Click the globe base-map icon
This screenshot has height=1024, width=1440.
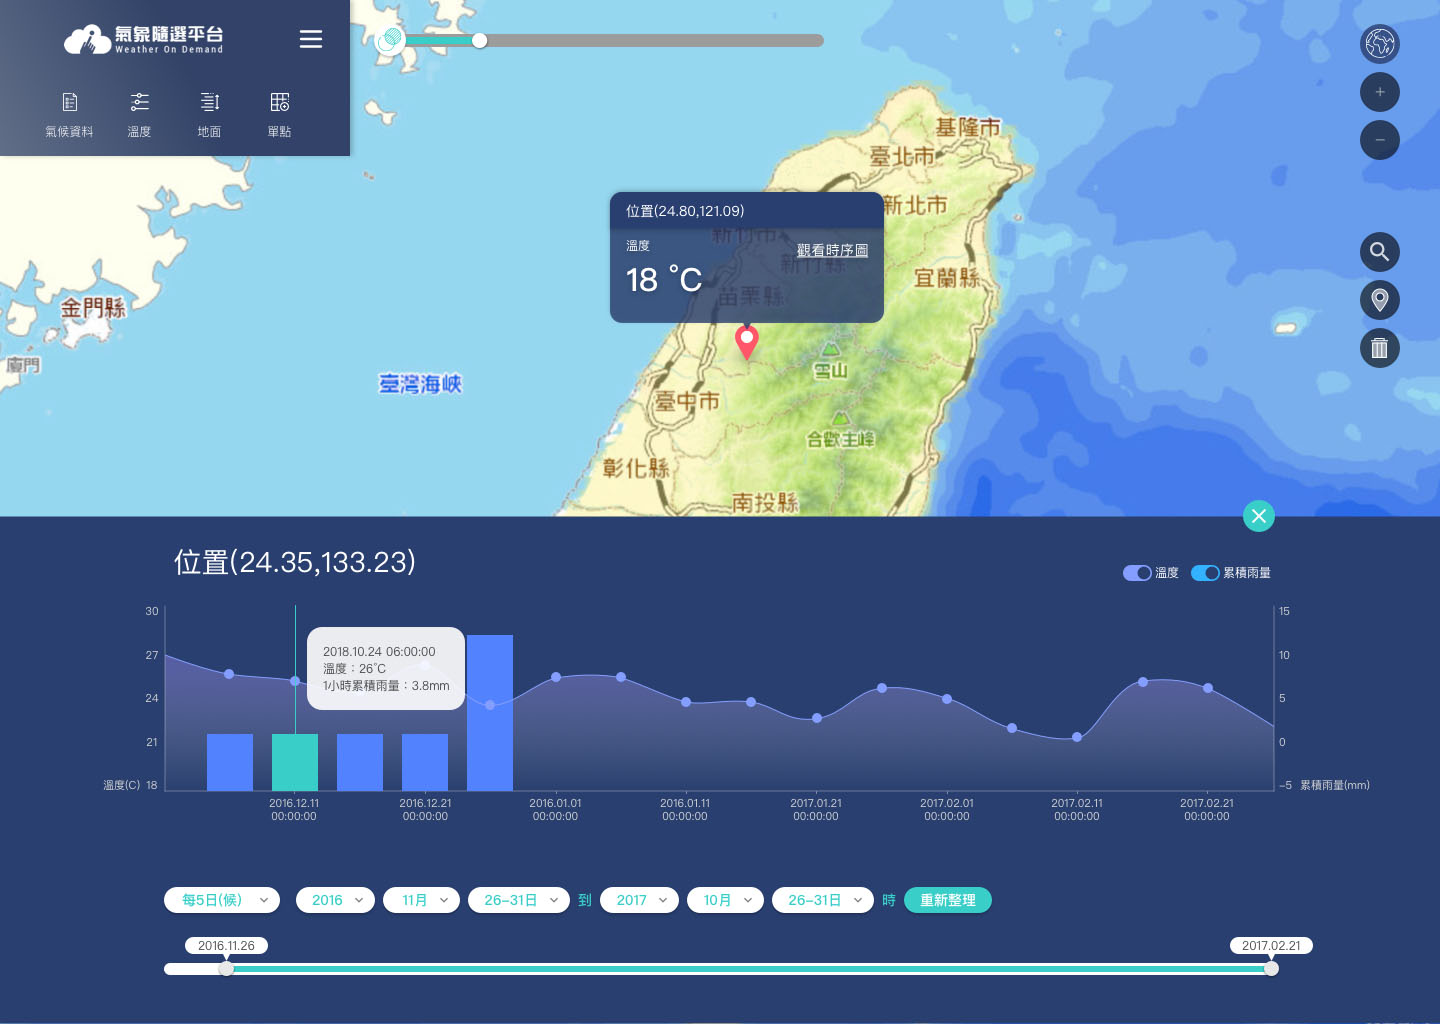tap(1380, 44)
